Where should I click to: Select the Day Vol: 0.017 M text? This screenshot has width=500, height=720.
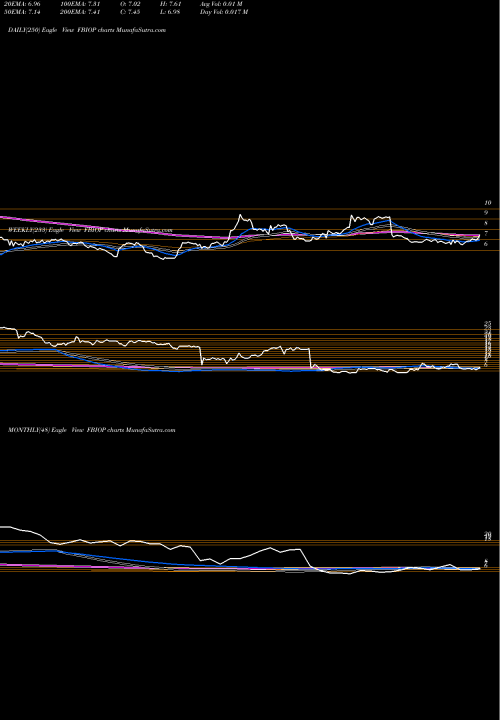click(224, 12)
